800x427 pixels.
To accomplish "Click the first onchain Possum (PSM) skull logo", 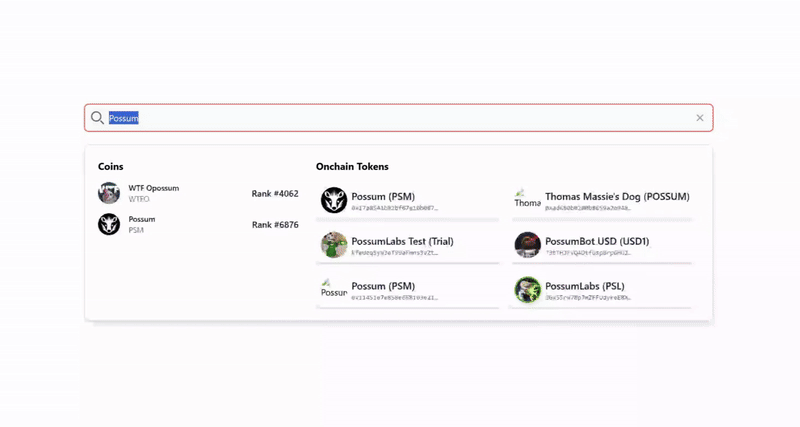I will click(x=334, y=200).
